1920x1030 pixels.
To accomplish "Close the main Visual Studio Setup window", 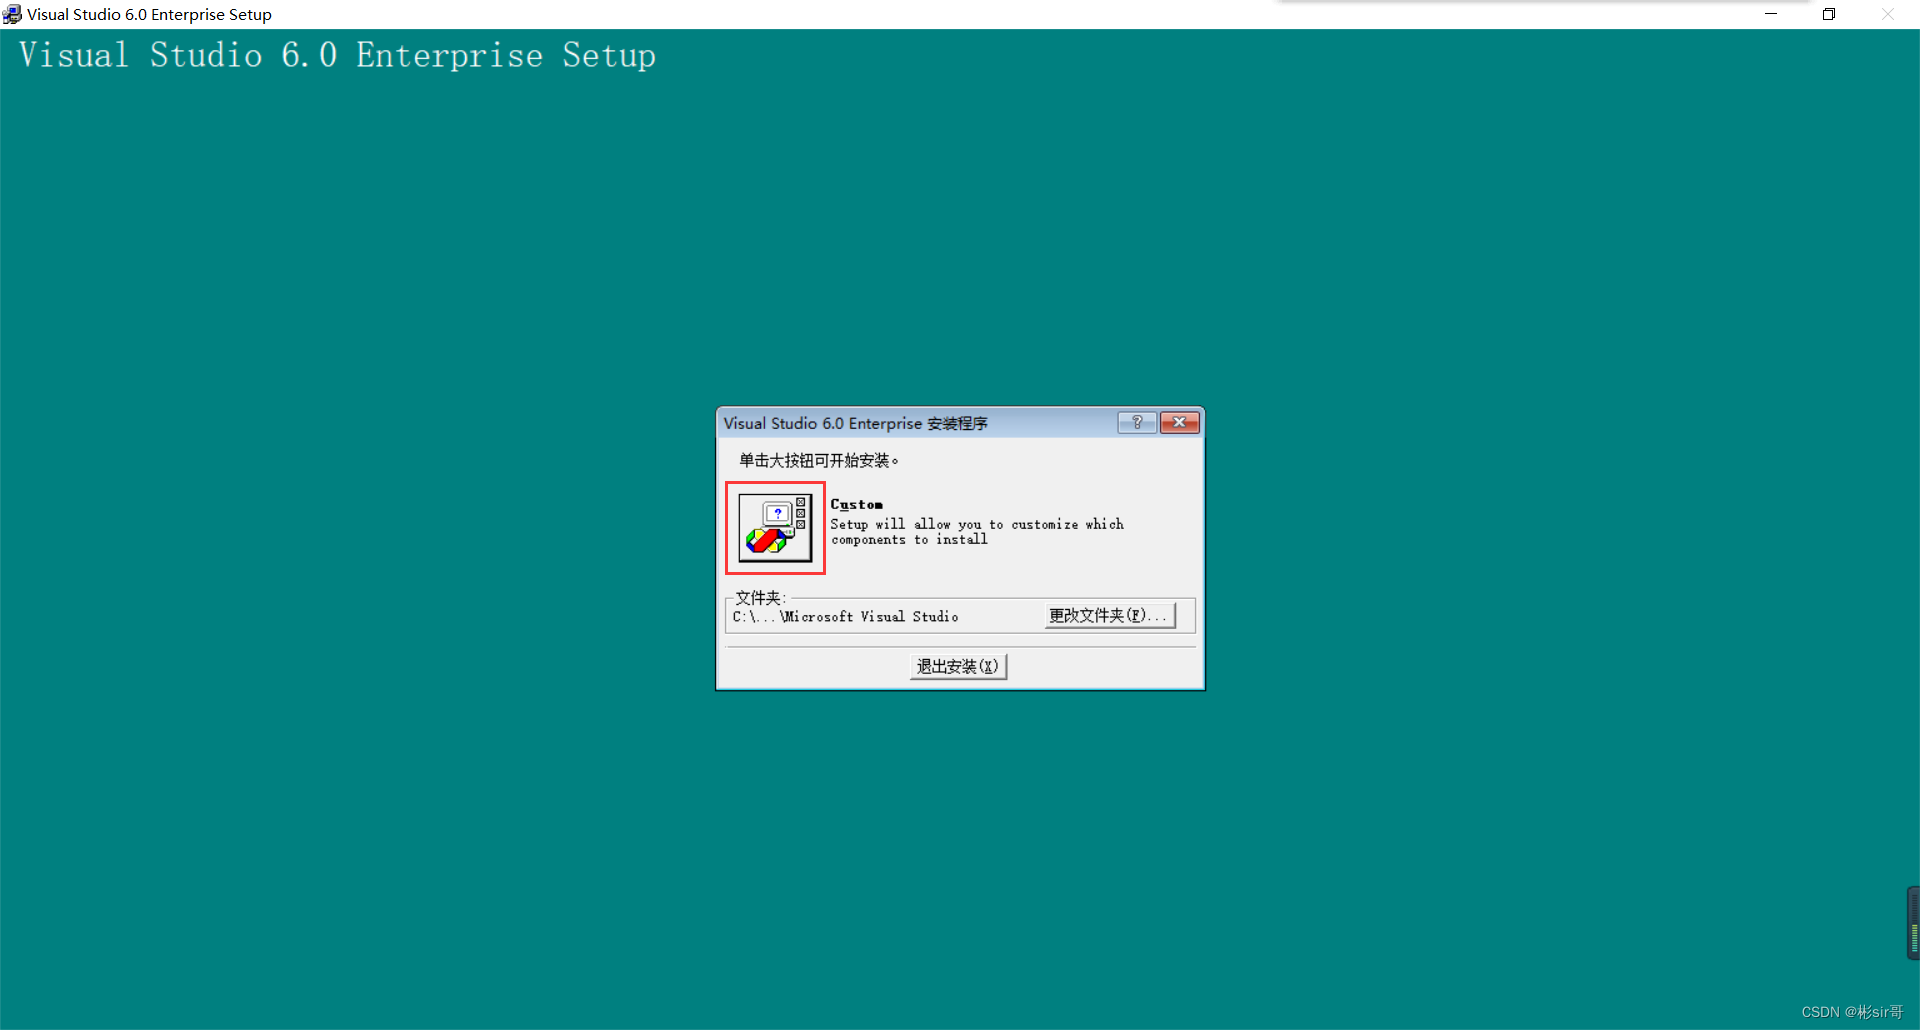I will pyautogui.click(x=1888, y=14).
